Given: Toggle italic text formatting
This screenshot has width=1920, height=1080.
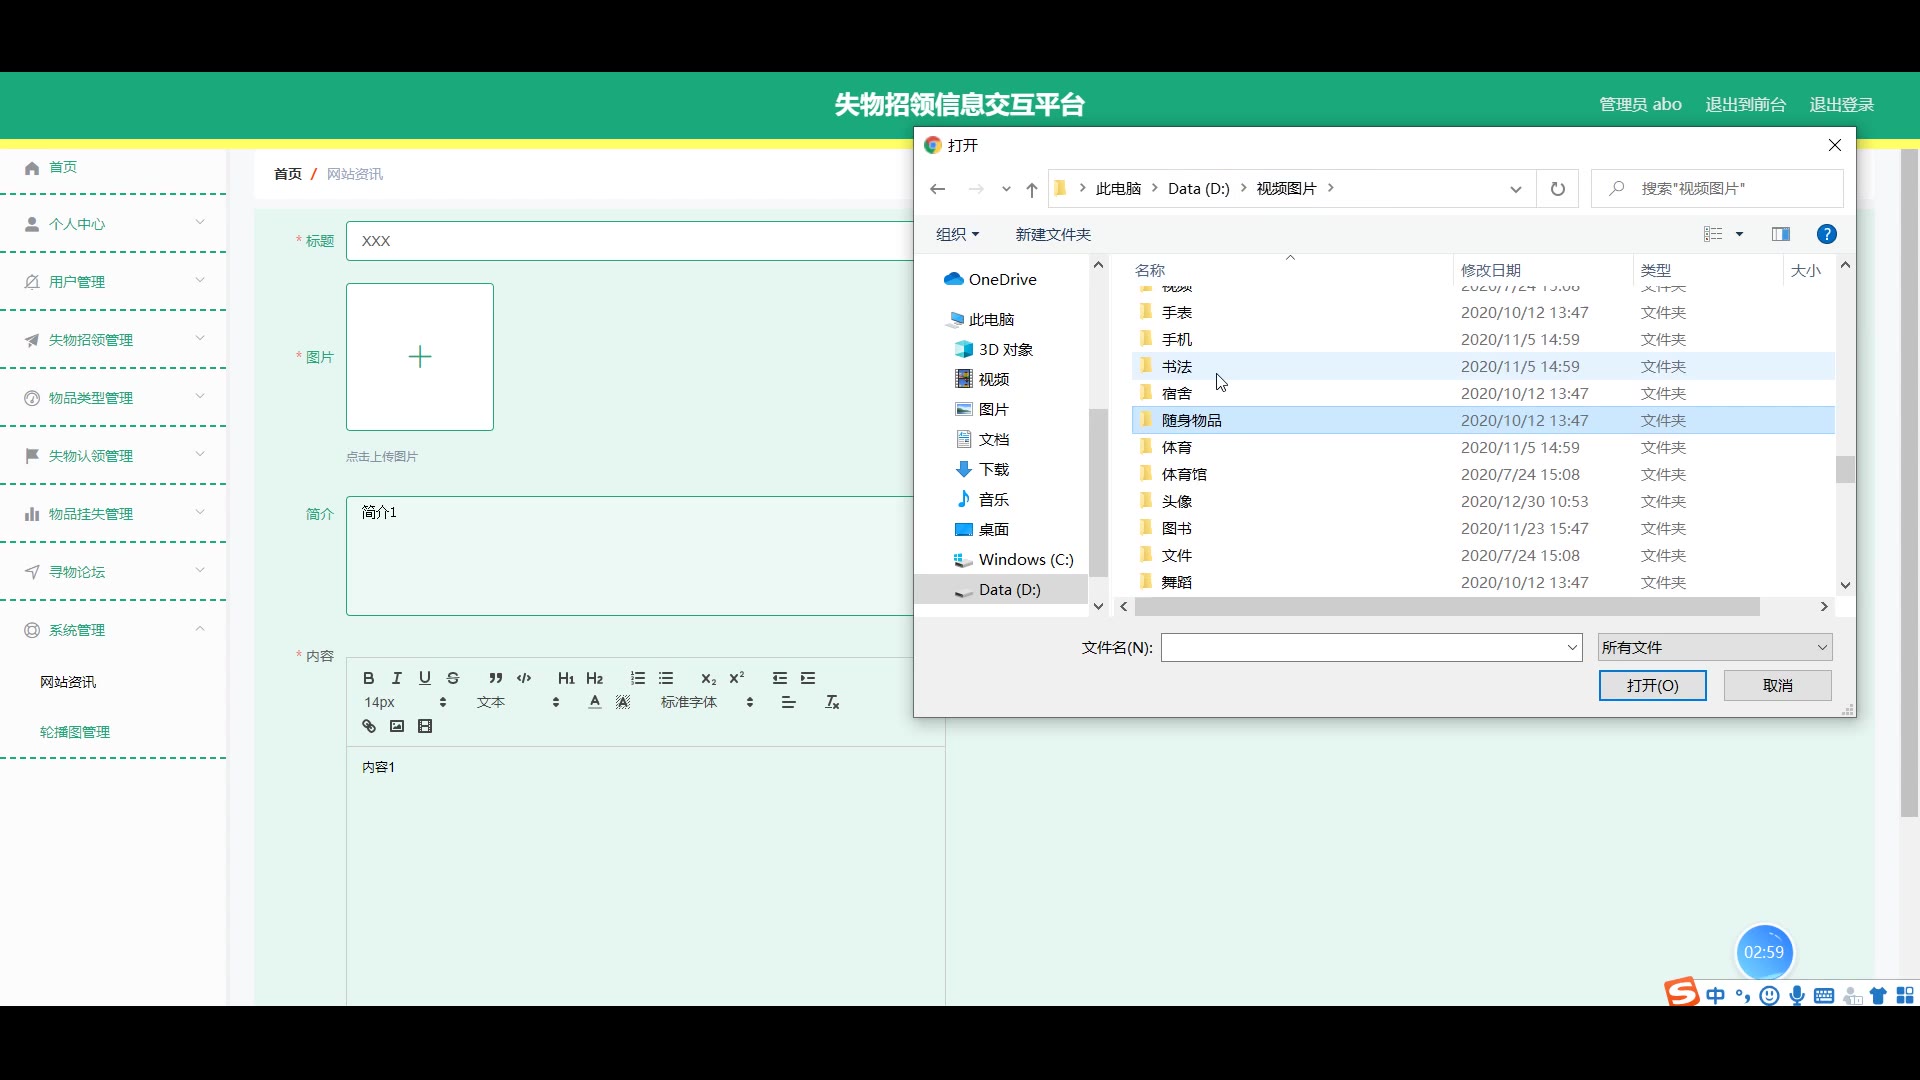Looking at the screenshot, I should tap(396, 678).
